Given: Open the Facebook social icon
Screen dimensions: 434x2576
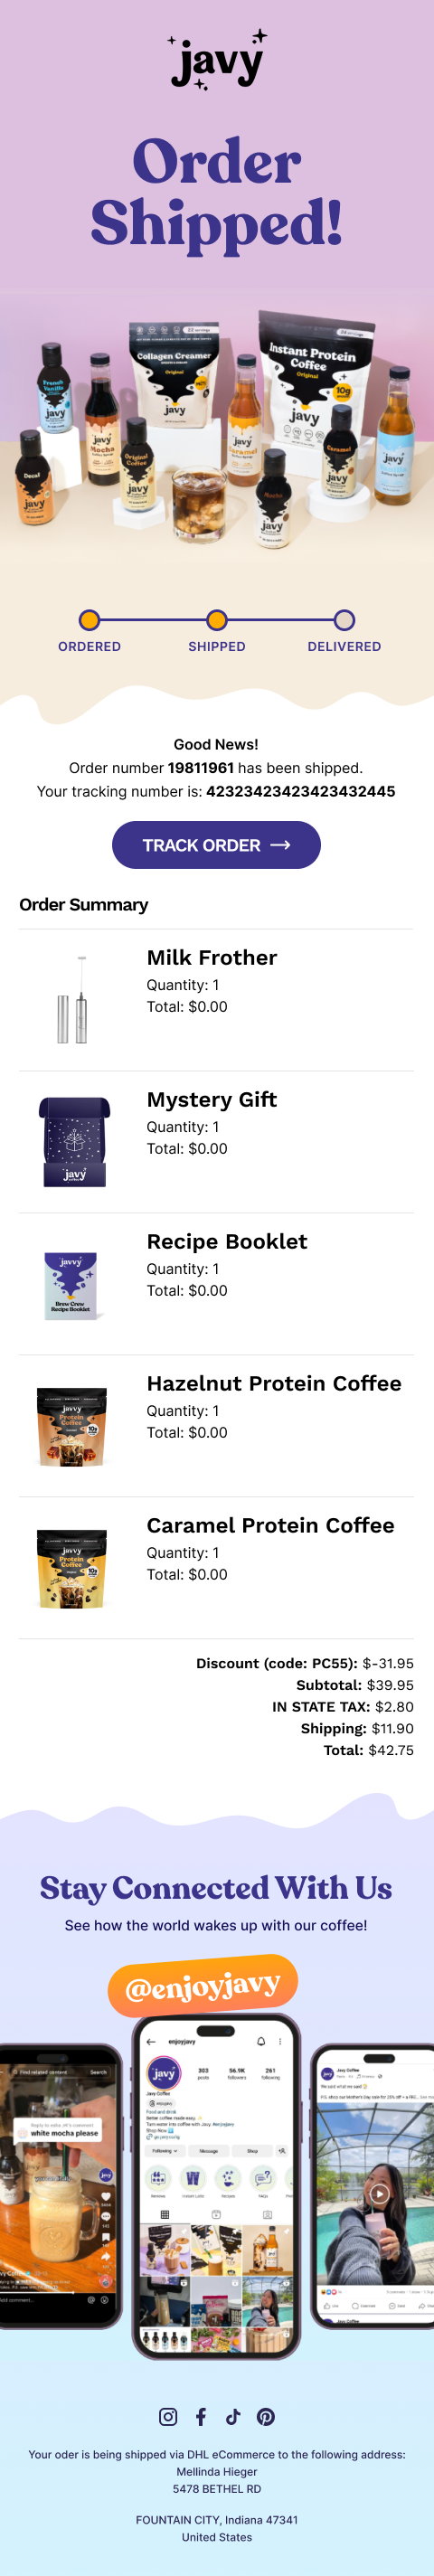Looking at the screenshot, I should point(201,2417).
